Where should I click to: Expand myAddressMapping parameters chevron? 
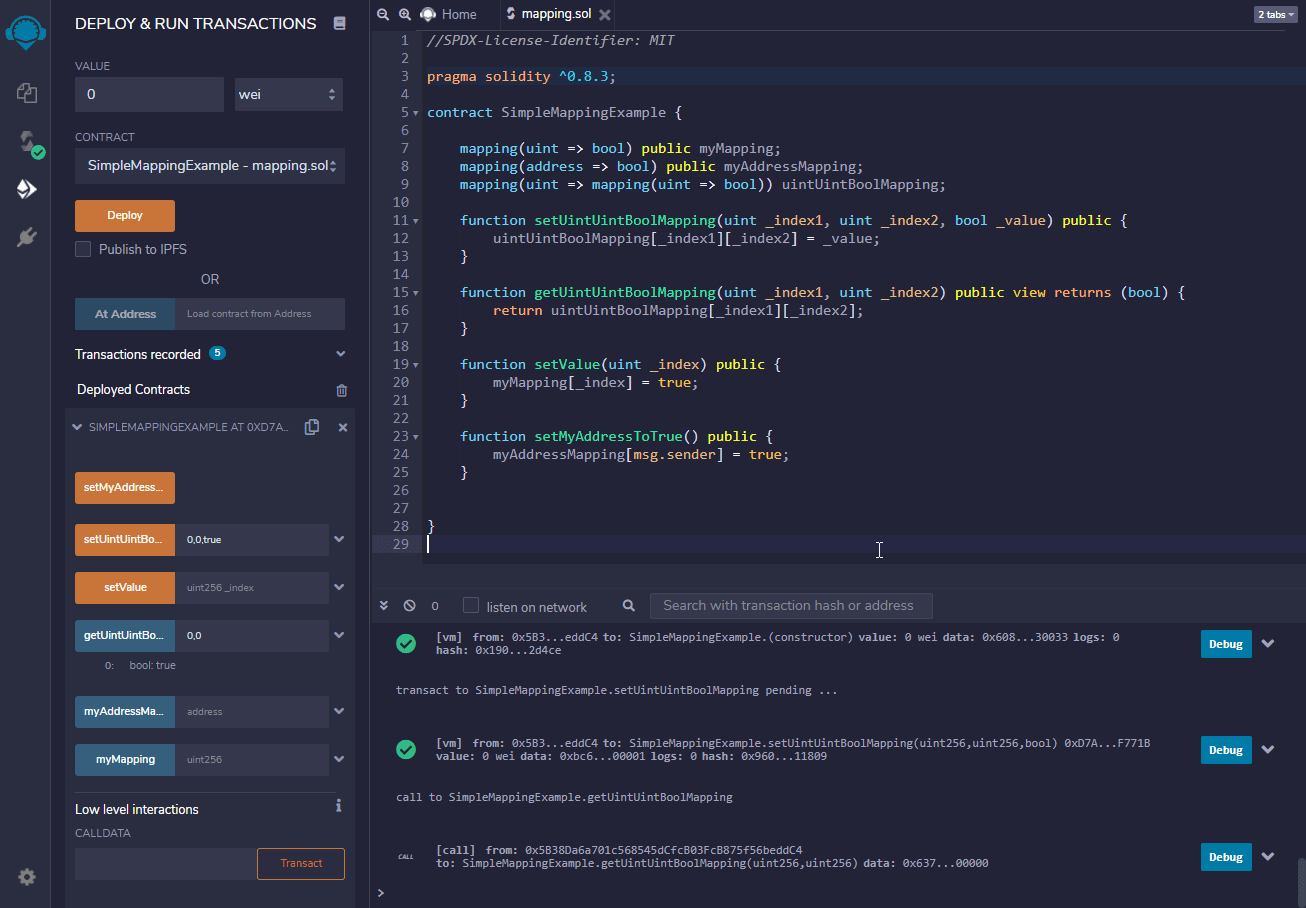point(339,711)
